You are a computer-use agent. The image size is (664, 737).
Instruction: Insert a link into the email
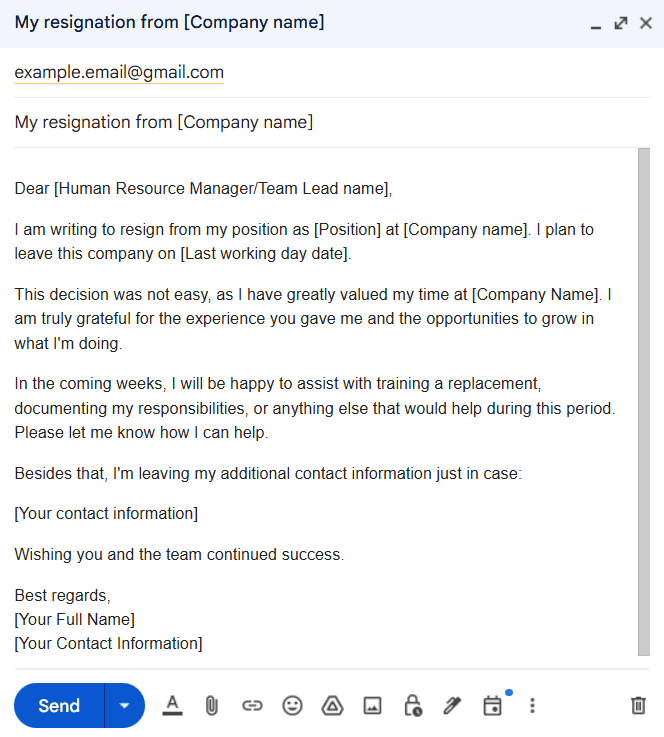pyautogui.click(x=252, y=705)
